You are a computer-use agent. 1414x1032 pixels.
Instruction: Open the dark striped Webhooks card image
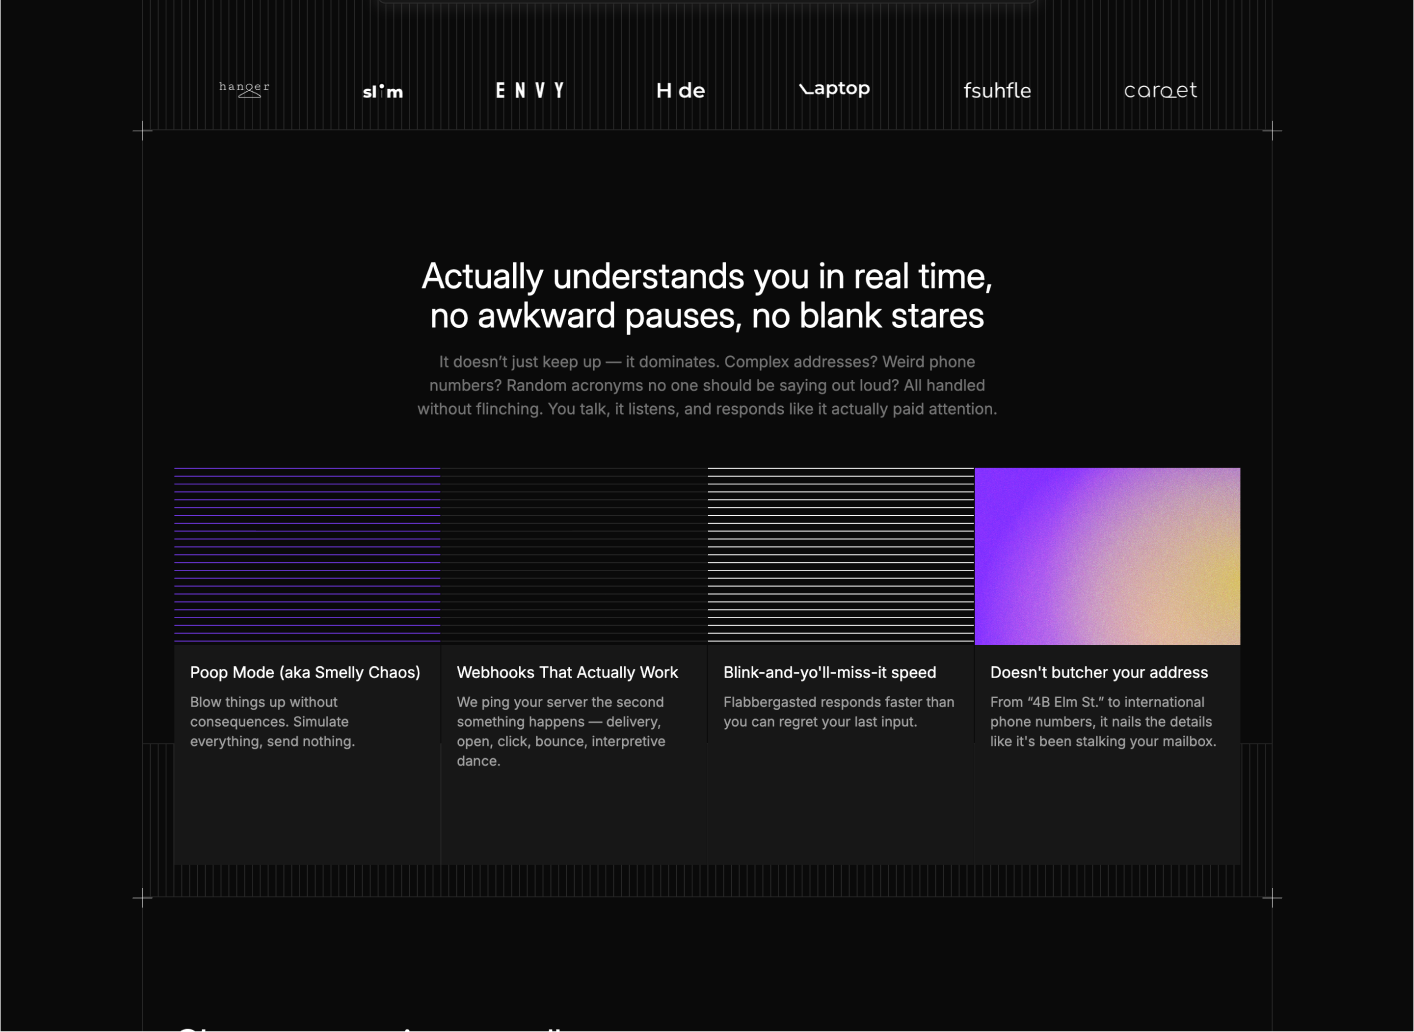(x=574, y=556)
